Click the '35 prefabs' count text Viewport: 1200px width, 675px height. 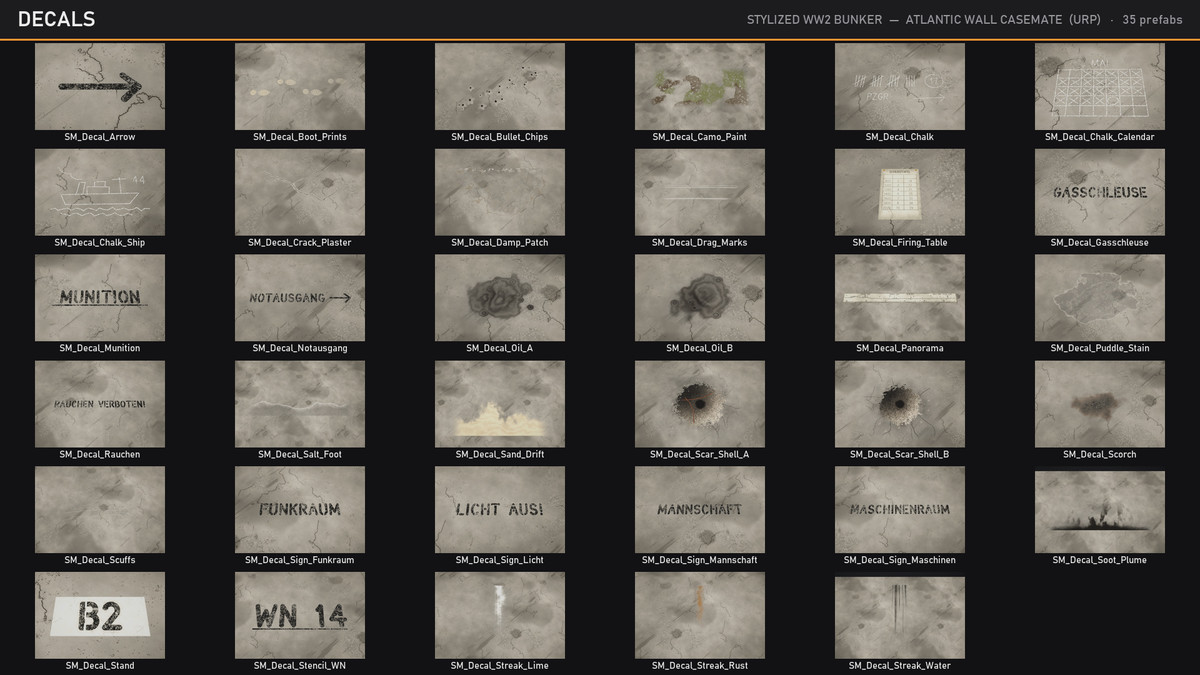coord(1152,20)
